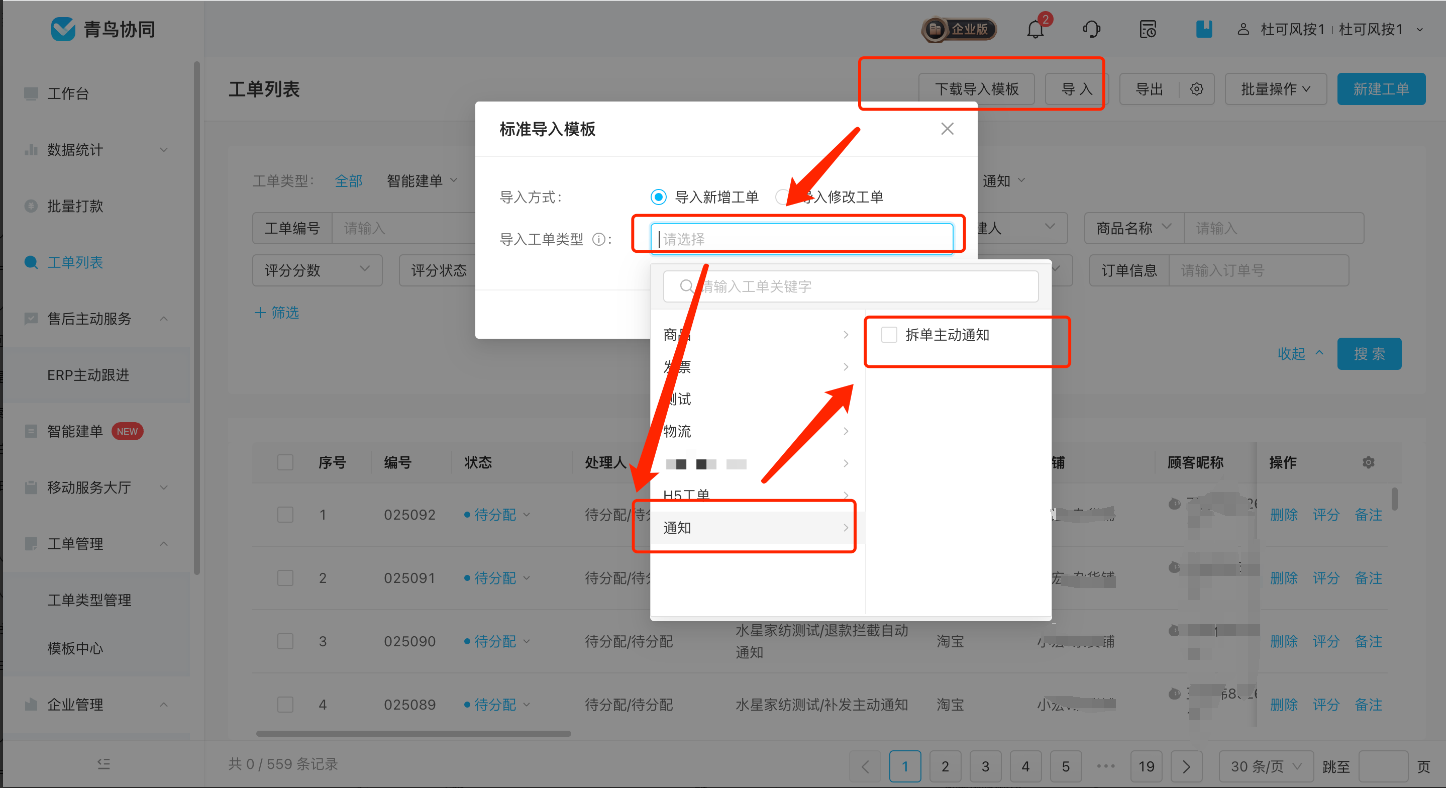The image size is (1446, 788).
Task: Click the 请输入工单关键字 search field
Action: click(x=850, y=286)
